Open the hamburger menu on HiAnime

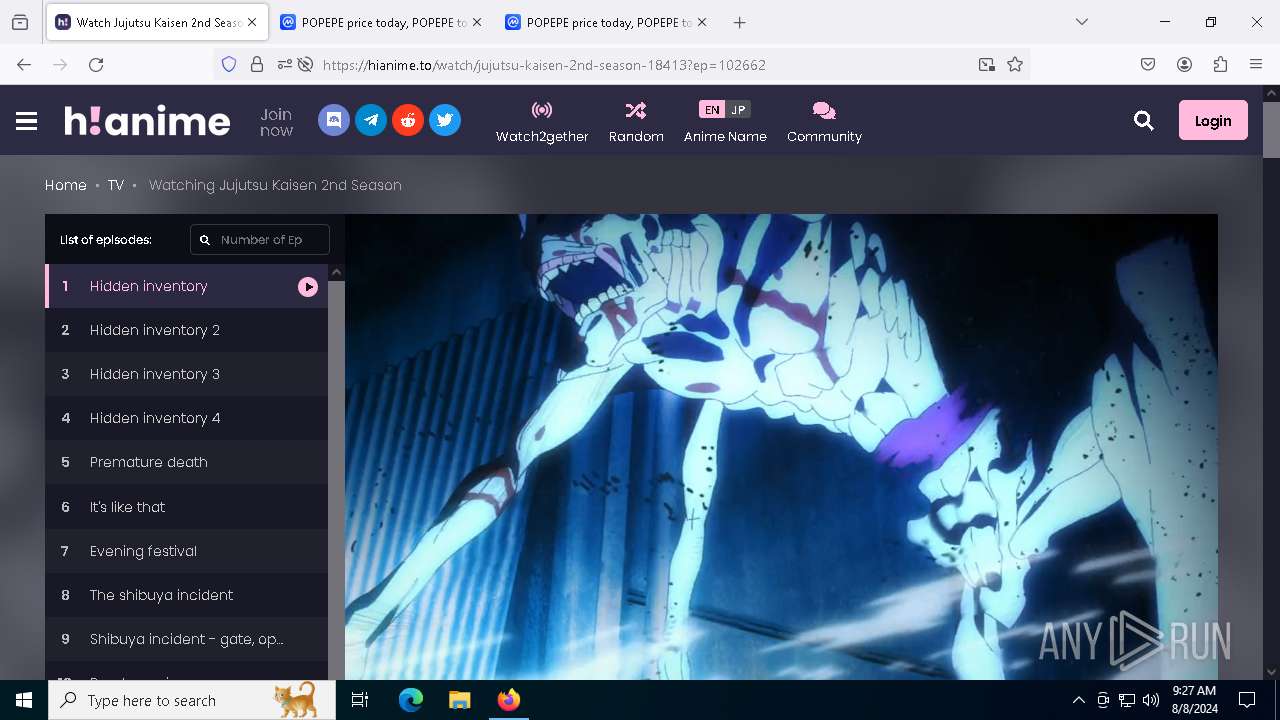[x=27, y=121]
